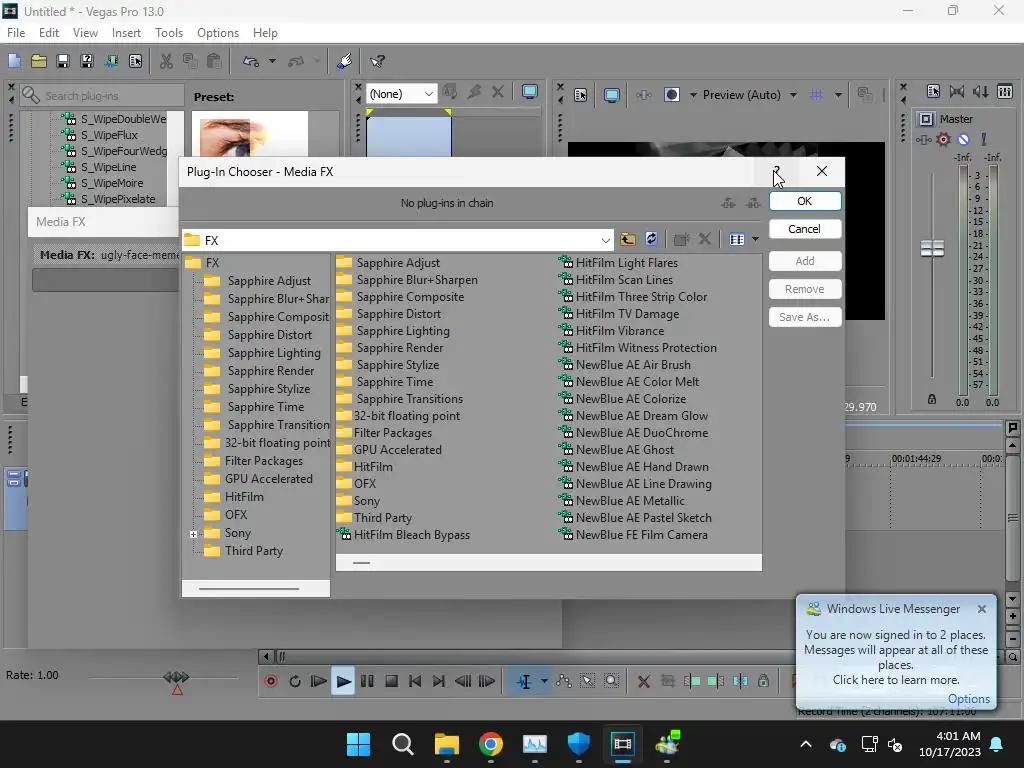The image size is (1024, 768).
Task: Click the New project icon in toolbar
Action: (x=14, y=61)
